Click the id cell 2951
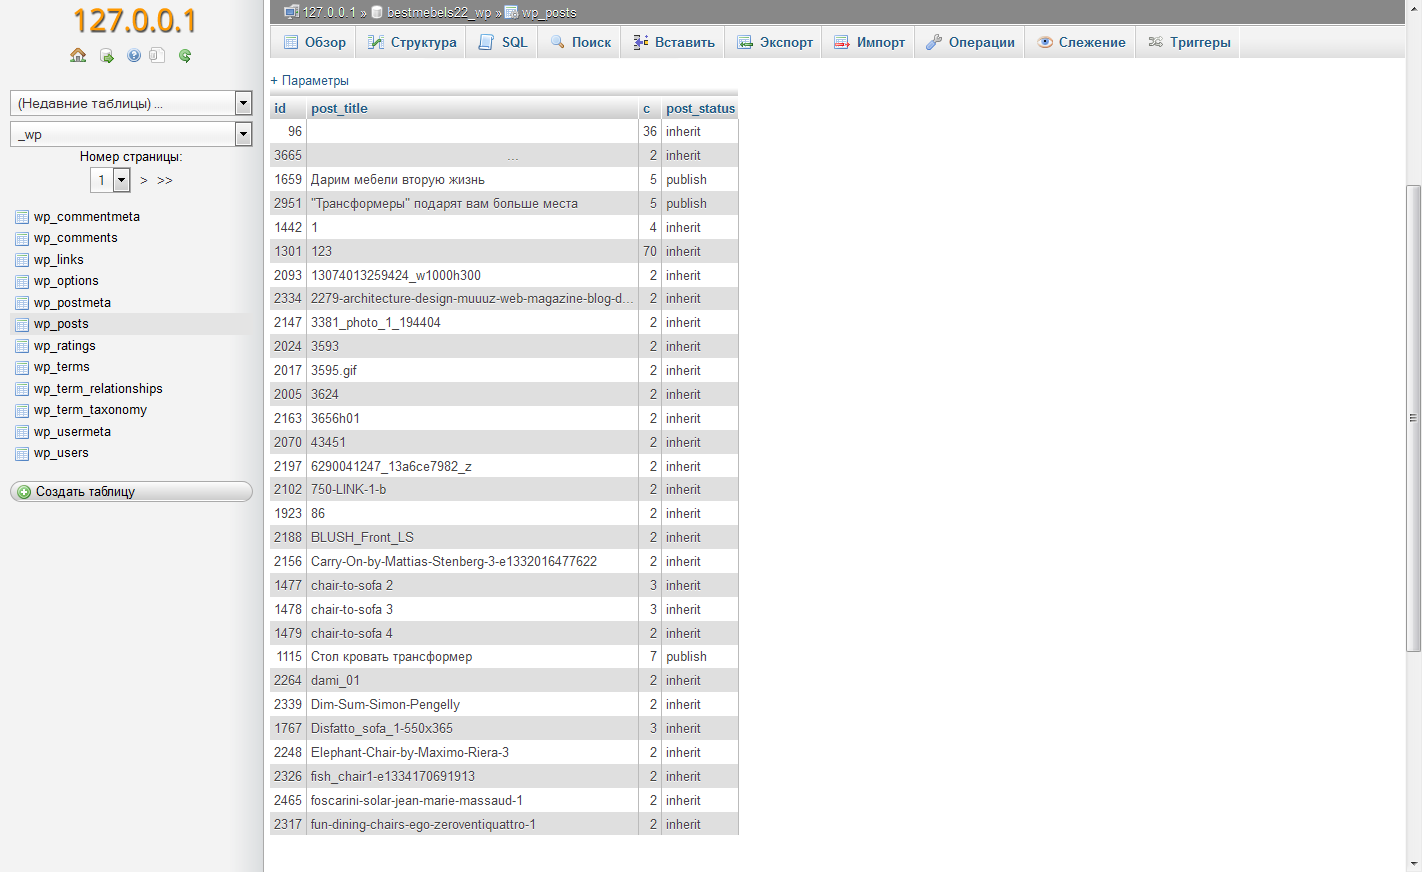 coord(288,204)
